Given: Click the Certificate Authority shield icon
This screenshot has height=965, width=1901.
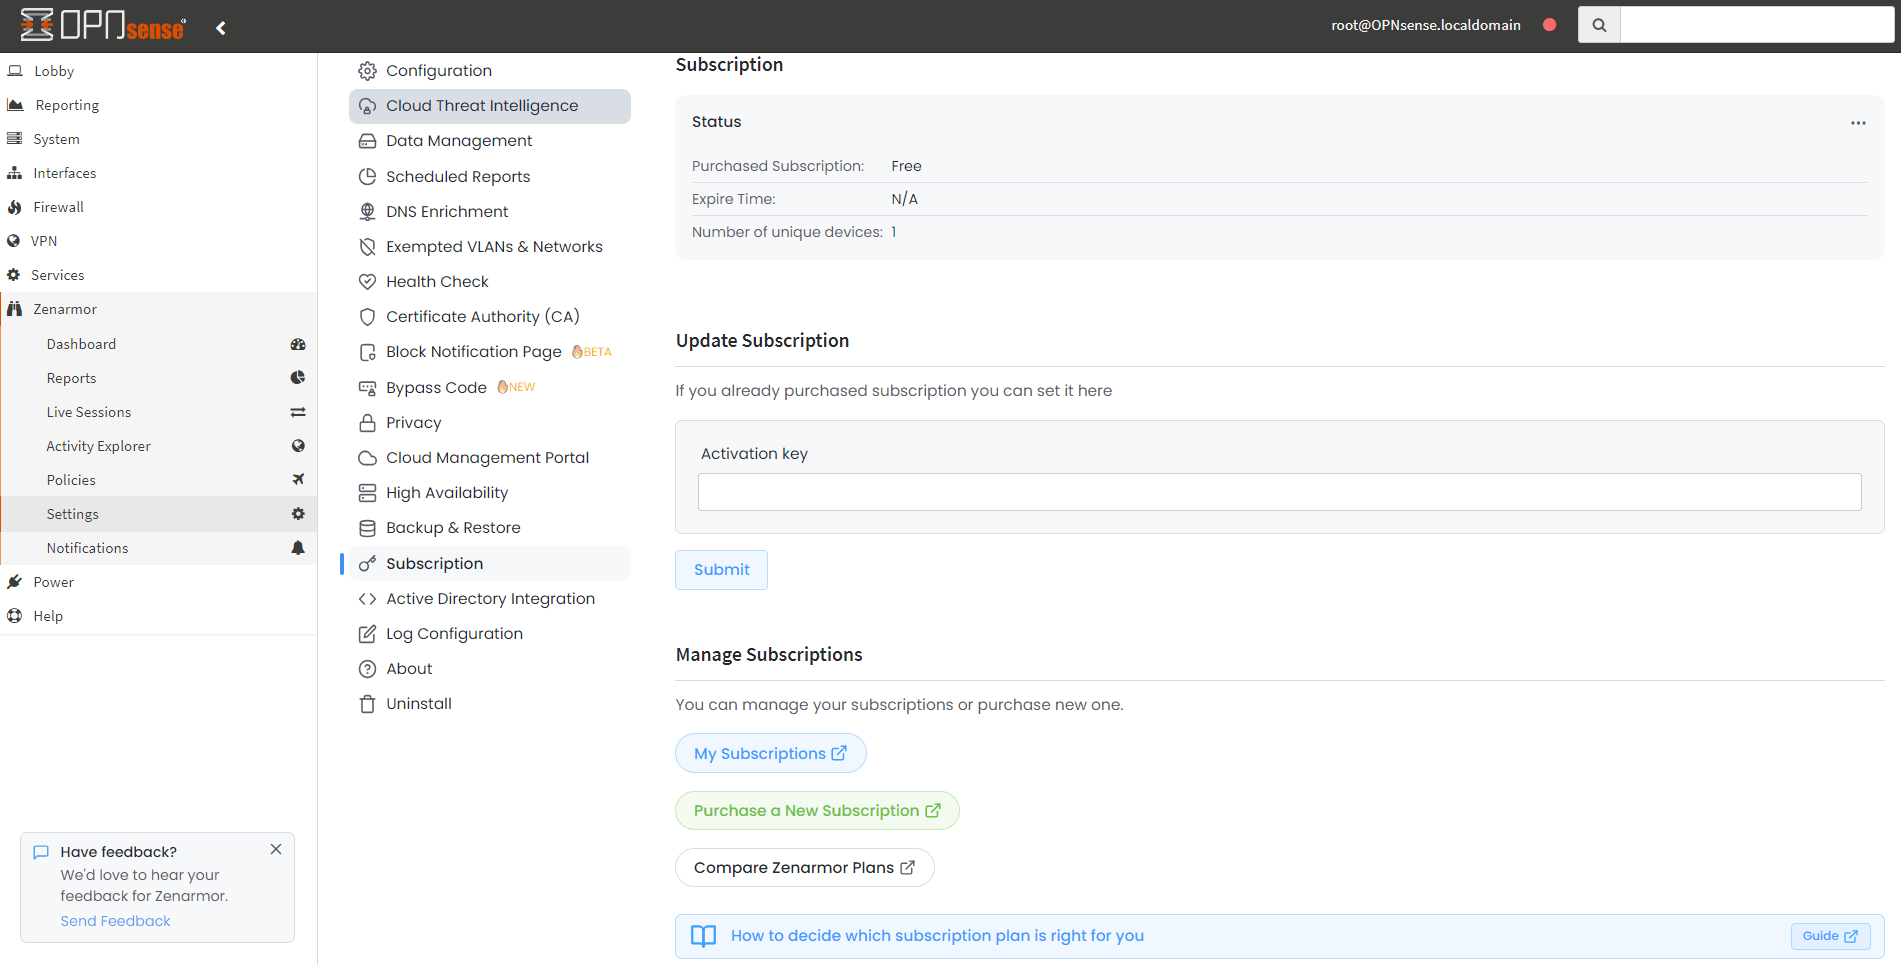Looking at the screenshot, I should [x=368, y=317].
